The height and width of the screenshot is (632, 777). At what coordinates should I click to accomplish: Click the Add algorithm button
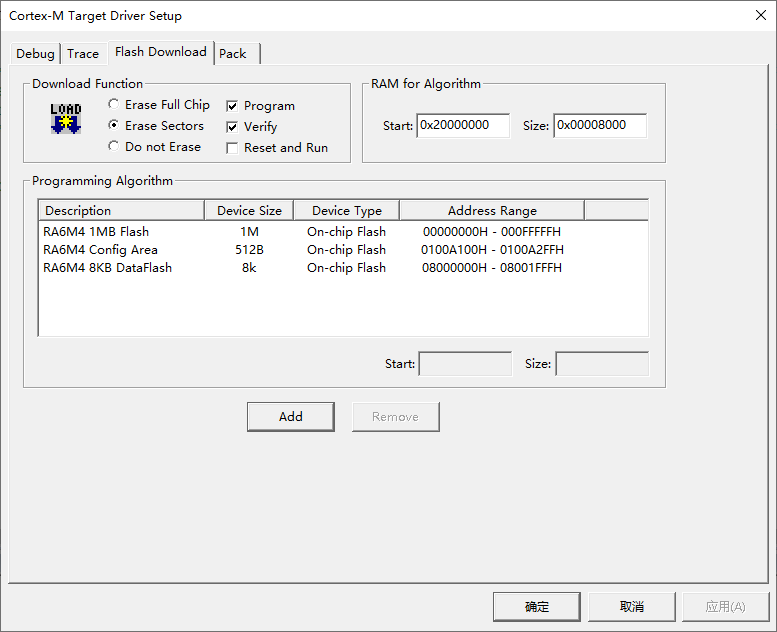tap(291, 417)
